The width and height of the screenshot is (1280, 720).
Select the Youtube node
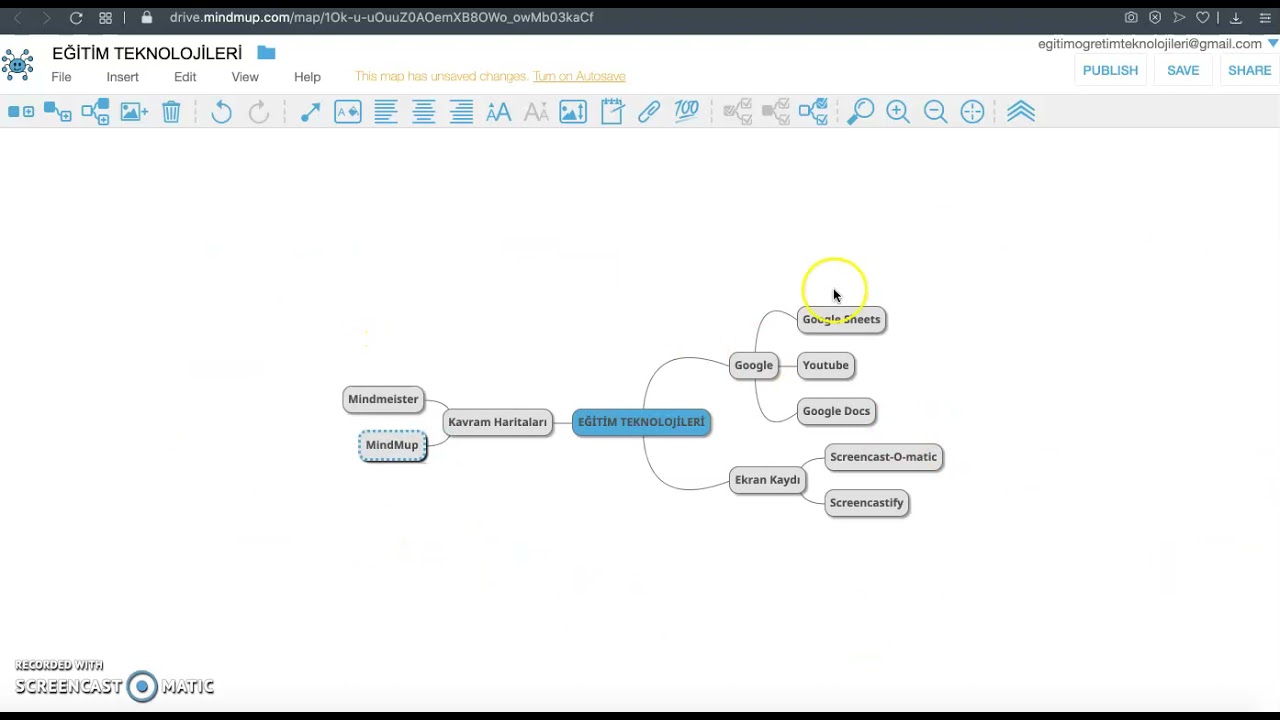coord(825,365)
